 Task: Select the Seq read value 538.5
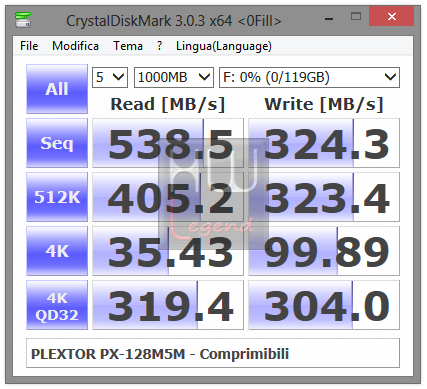coord(168,143)
